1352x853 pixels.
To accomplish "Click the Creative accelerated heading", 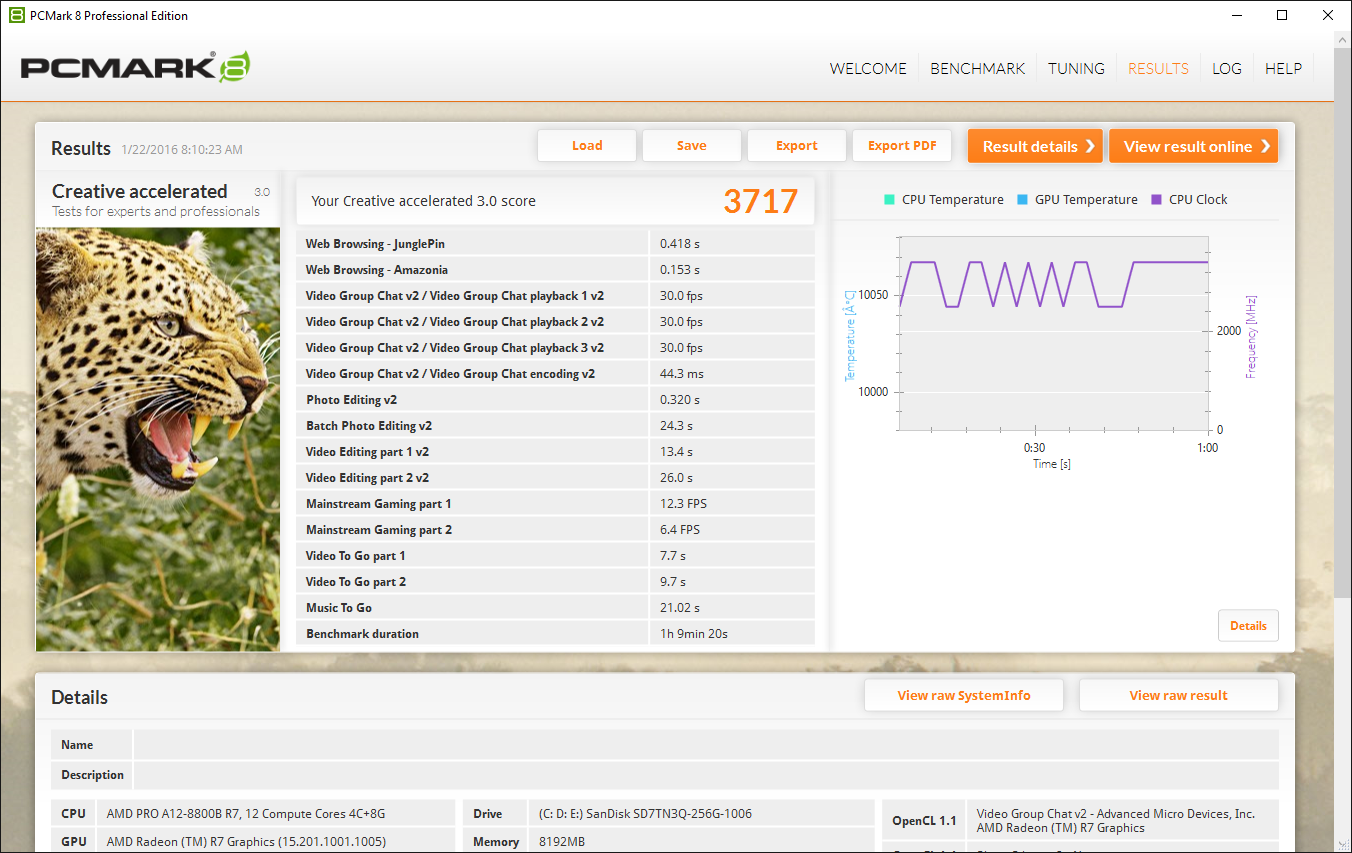I will 140,191.
